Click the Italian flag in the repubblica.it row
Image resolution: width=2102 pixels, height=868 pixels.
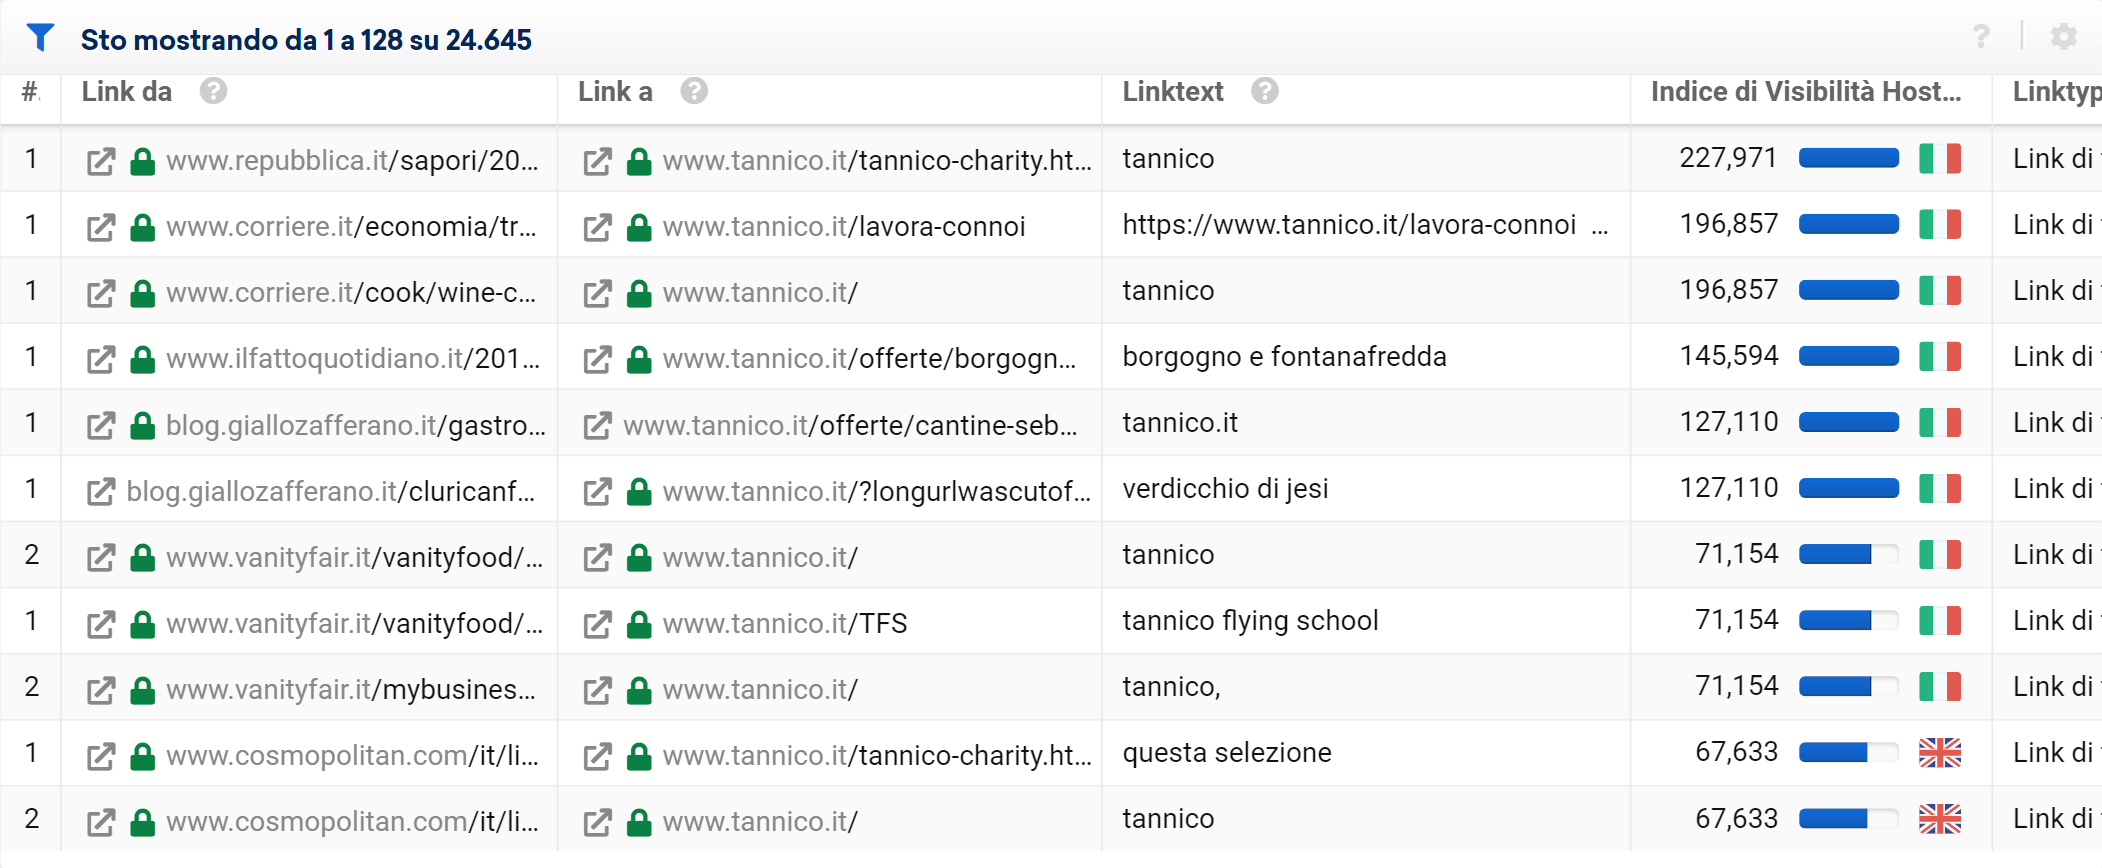point(1940,158)
